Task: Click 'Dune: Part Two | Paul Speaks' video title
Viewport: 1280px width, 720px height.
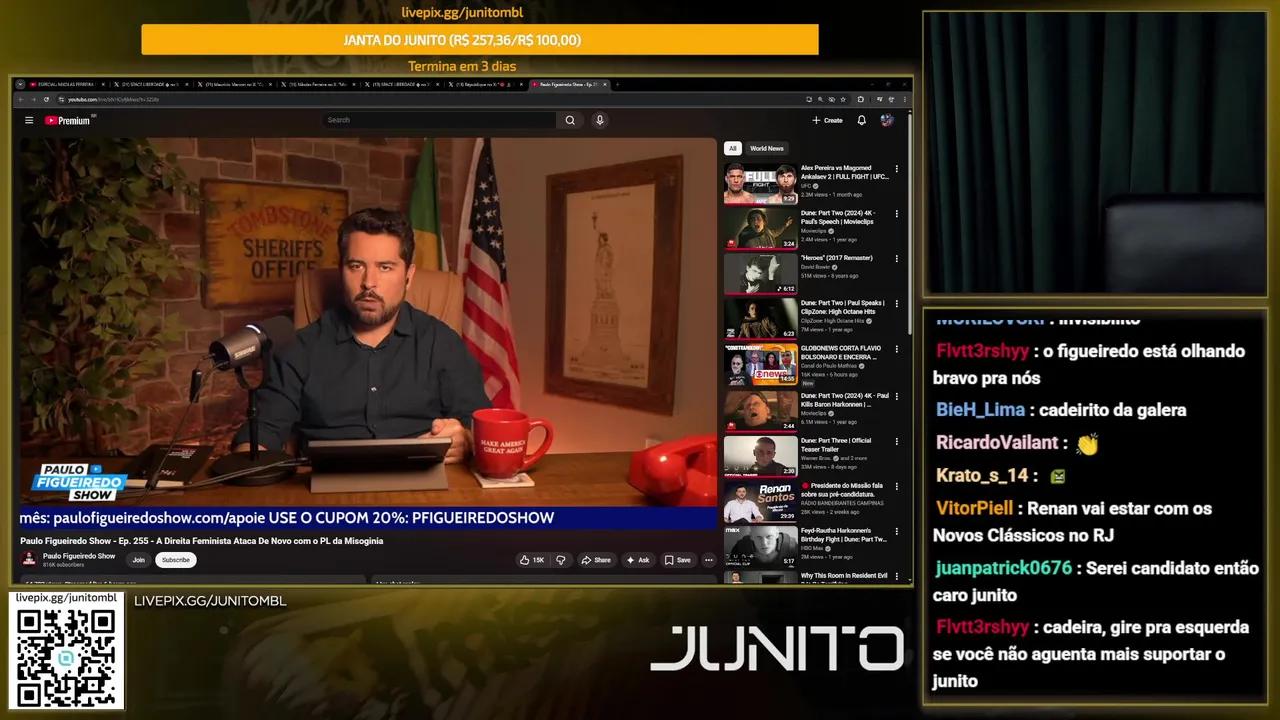Action: click(842, 307)
